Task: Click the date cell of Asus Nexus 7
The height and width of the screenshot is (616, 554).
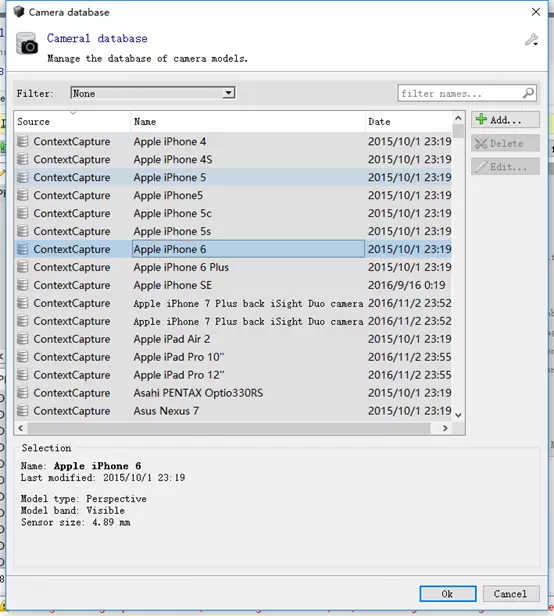Action: click(x=409, y=411)
